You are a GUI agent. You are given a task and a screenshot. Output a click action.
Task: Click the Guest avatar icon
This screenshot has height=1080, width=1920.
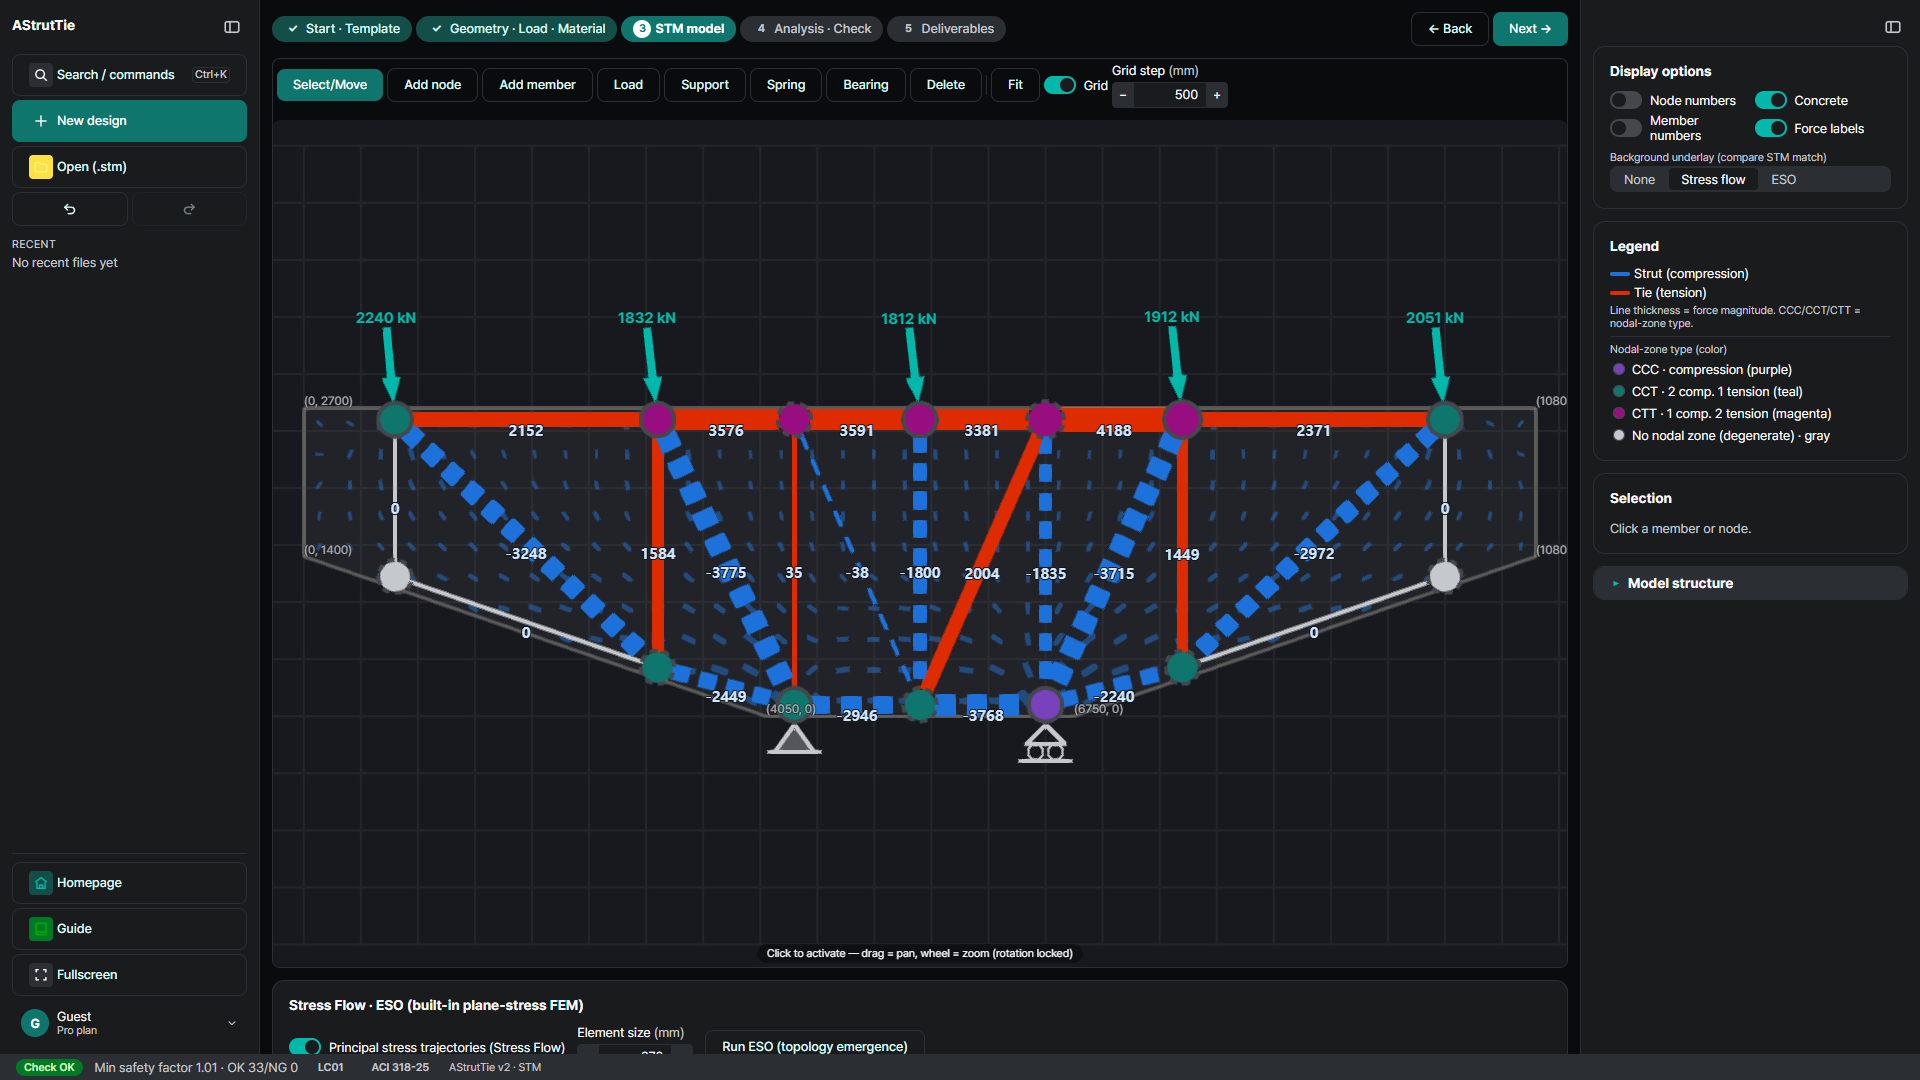35,1023
